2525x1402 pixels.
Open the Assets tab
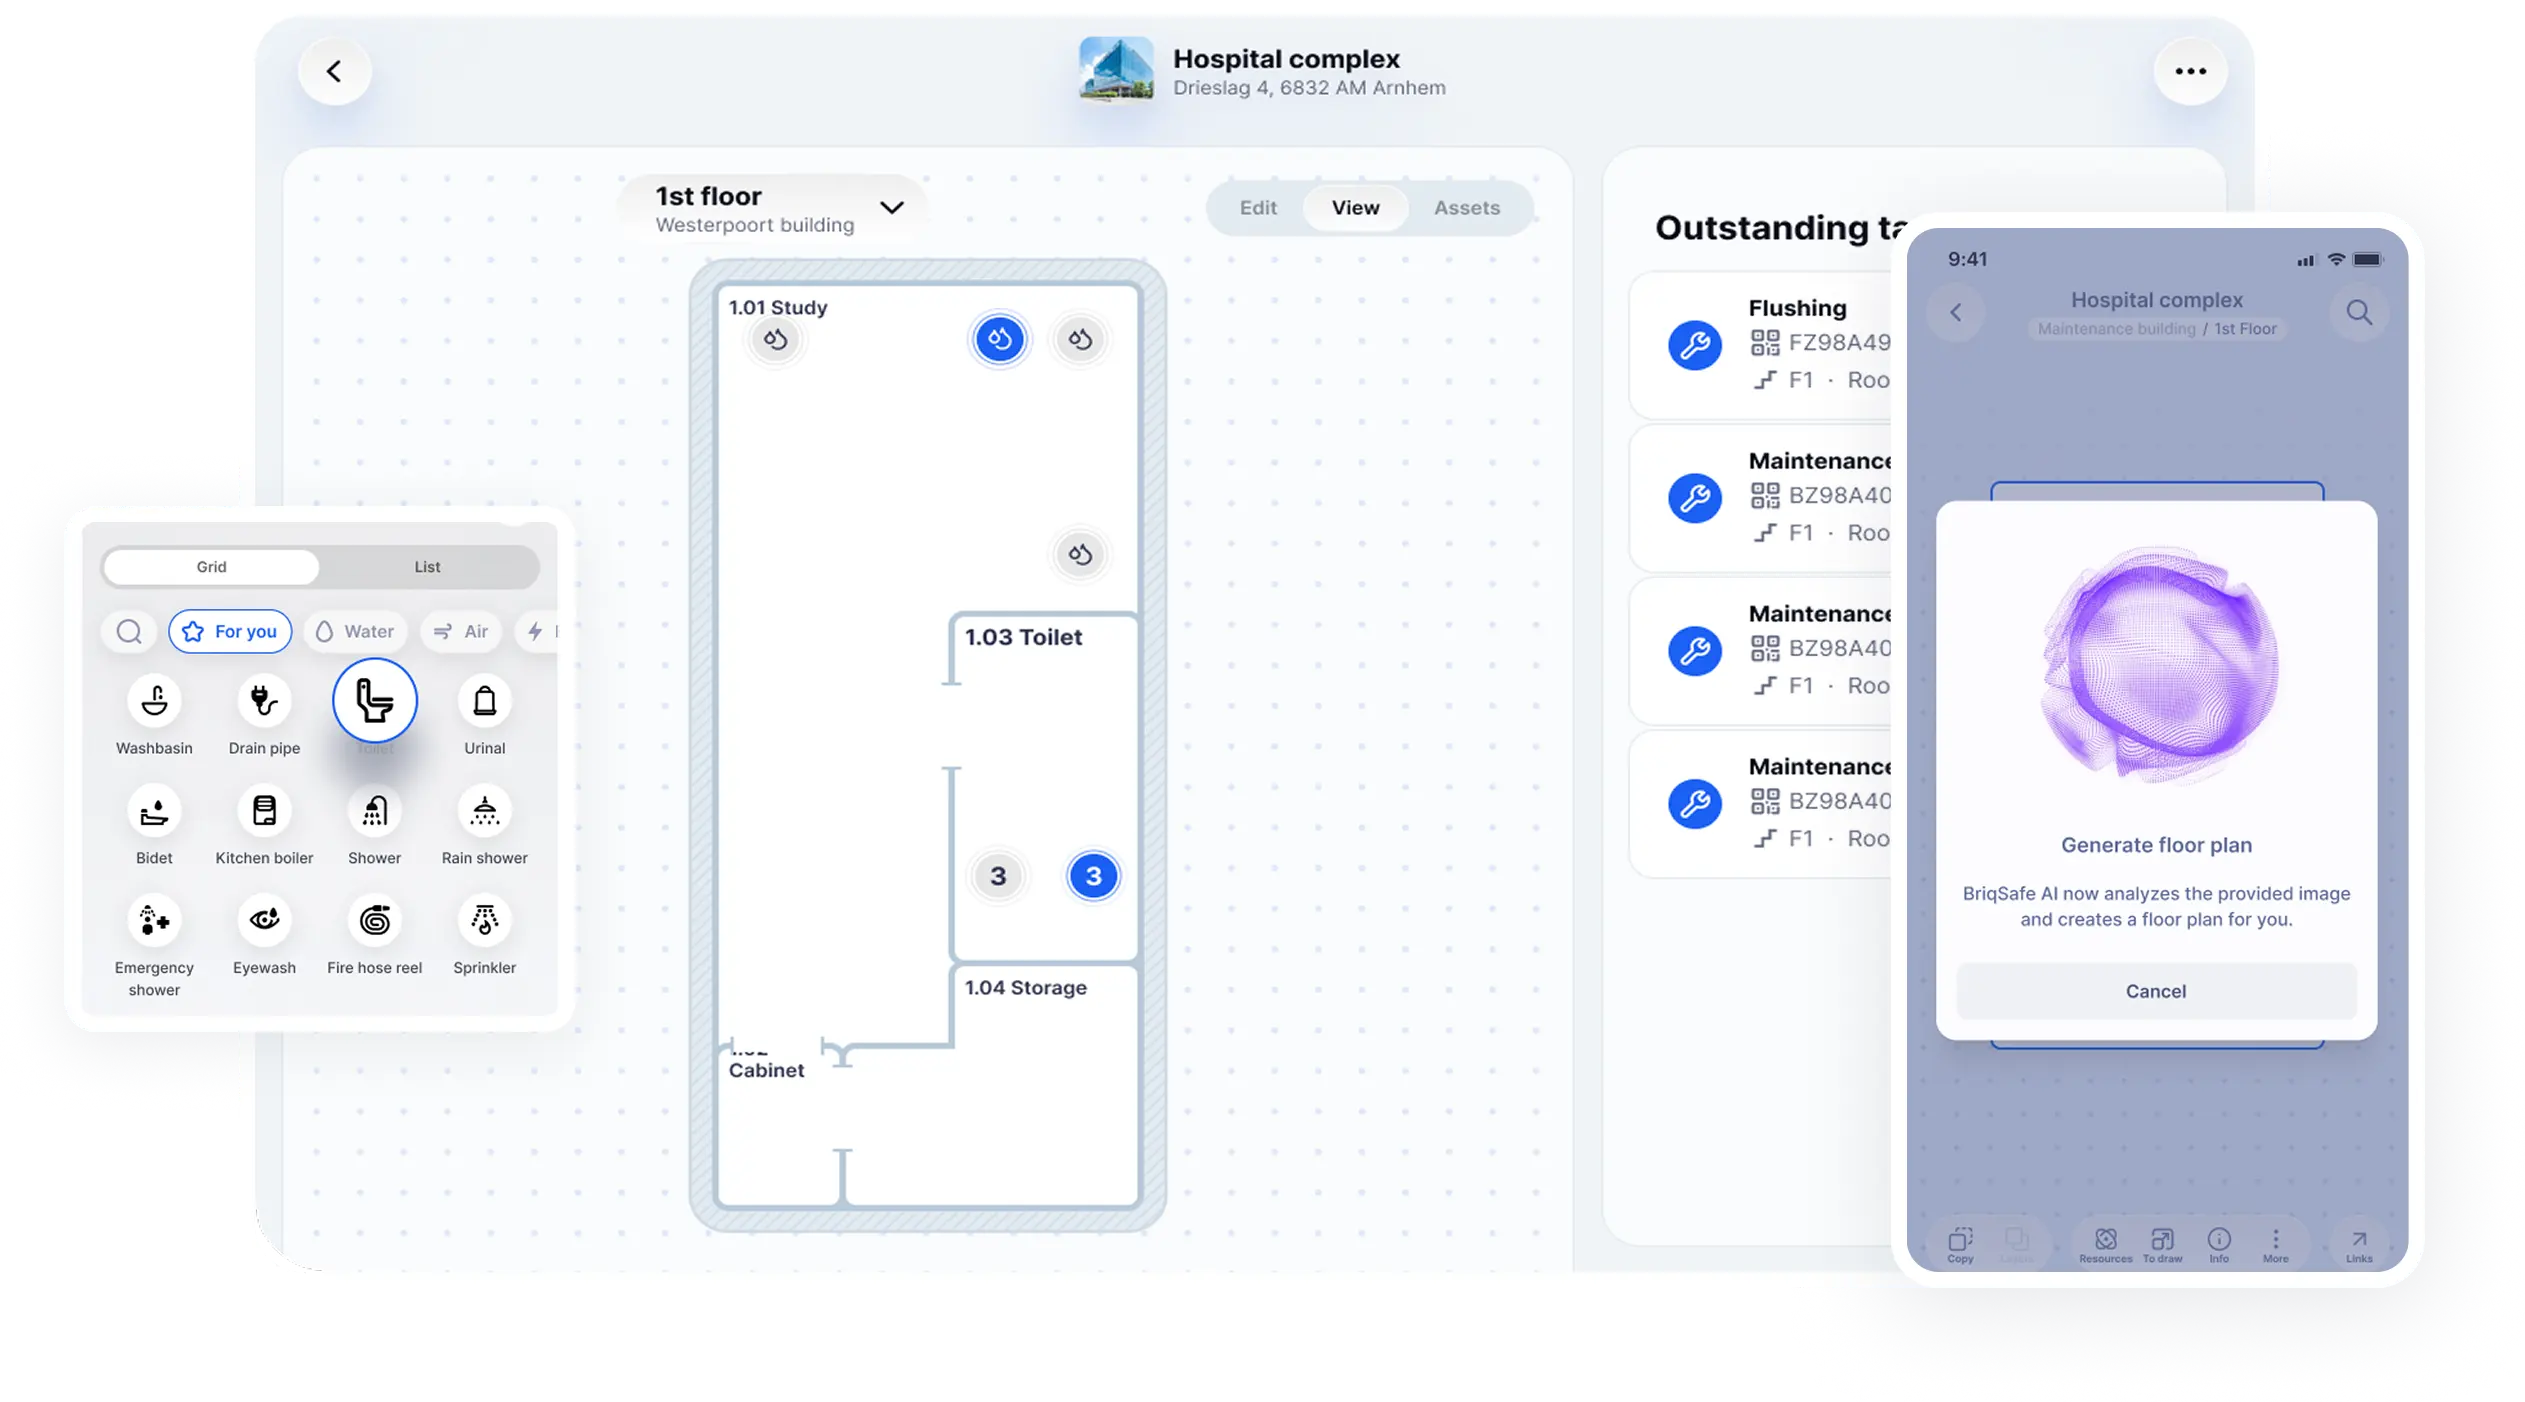pyautogui.click(x=1466, y=208)
